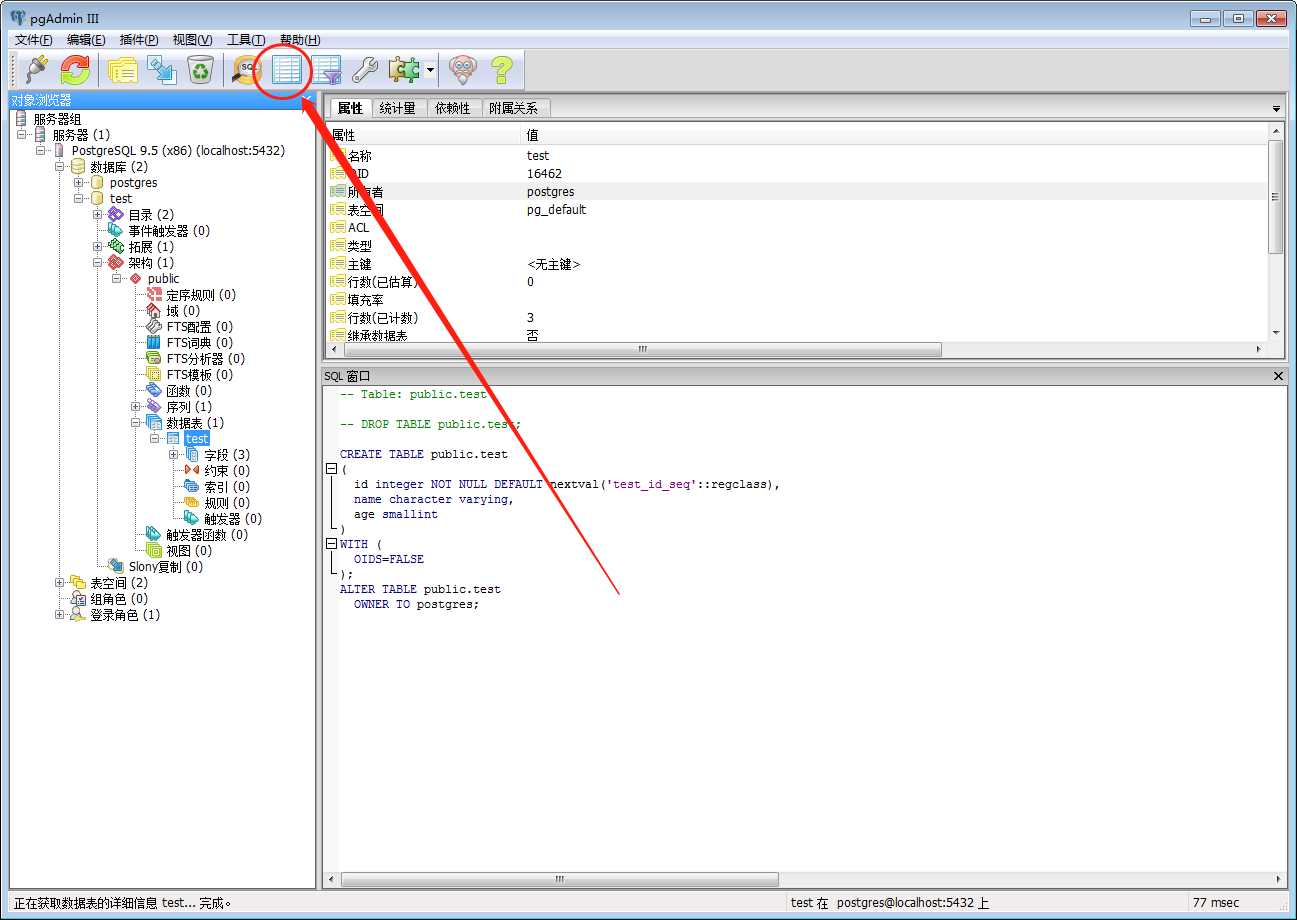
Task: Refresh the selected object with the refresh icon
Action: [76, 69]
